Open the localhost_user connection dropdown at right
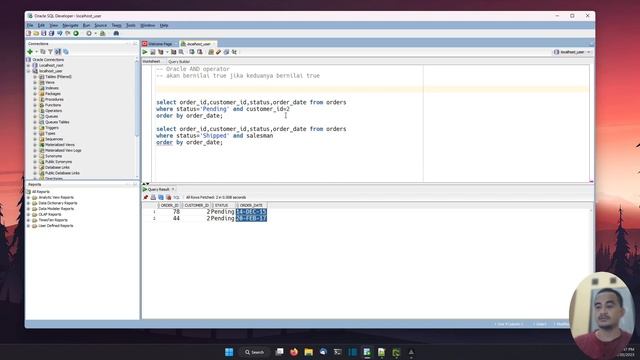Image resolution: width=640 pixels, height=360 pixels. point(573,52)
